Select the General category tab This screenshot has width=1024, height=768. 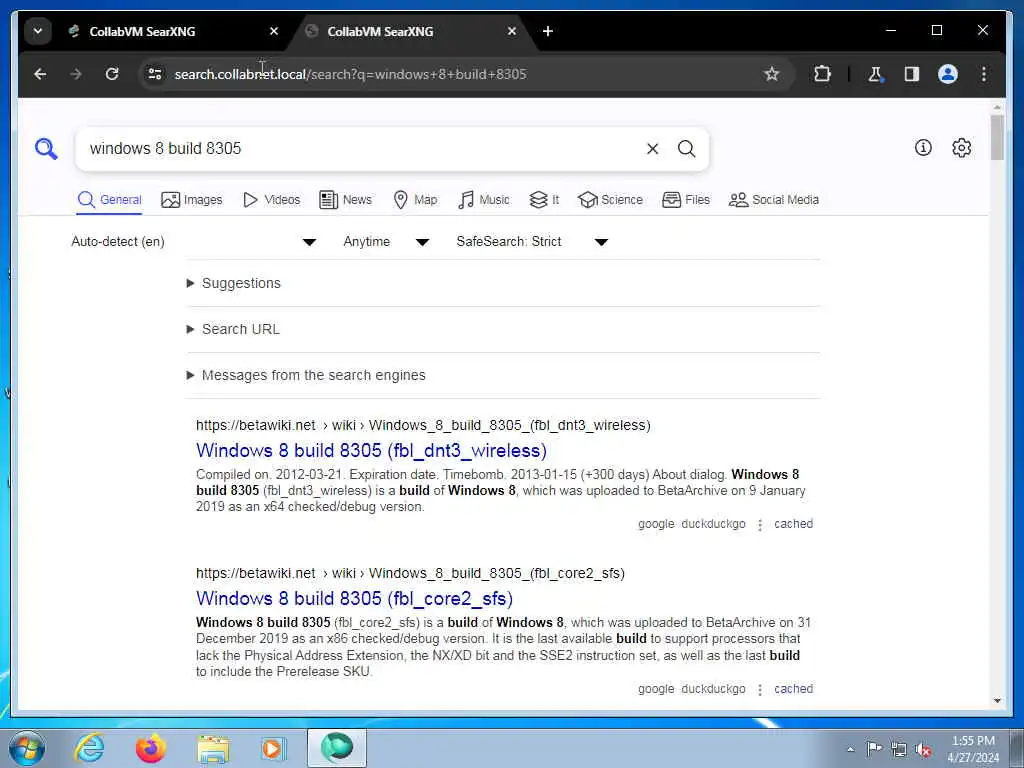click(109, 200)
